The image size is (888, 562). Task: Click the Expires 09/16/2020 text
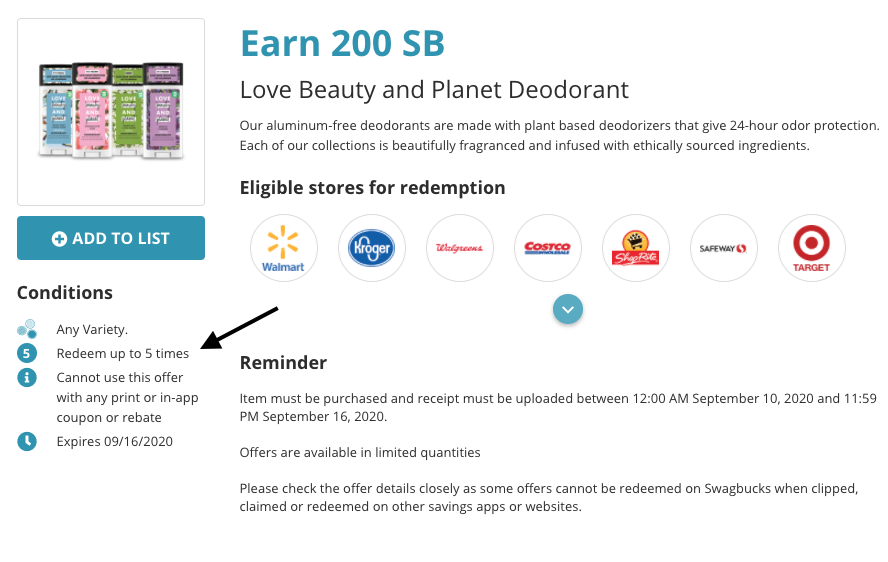(x=115, y=441)
